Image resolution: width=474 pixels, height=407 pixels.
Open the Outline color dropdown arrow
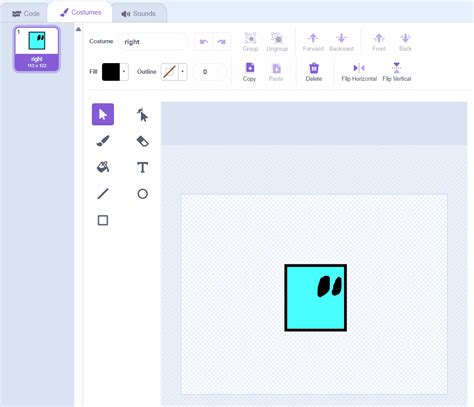click(x=183, y=72)
